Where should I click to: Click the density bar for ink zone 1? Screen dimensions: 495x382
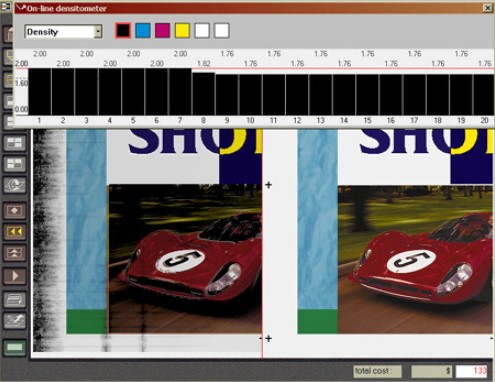(39, 92)
